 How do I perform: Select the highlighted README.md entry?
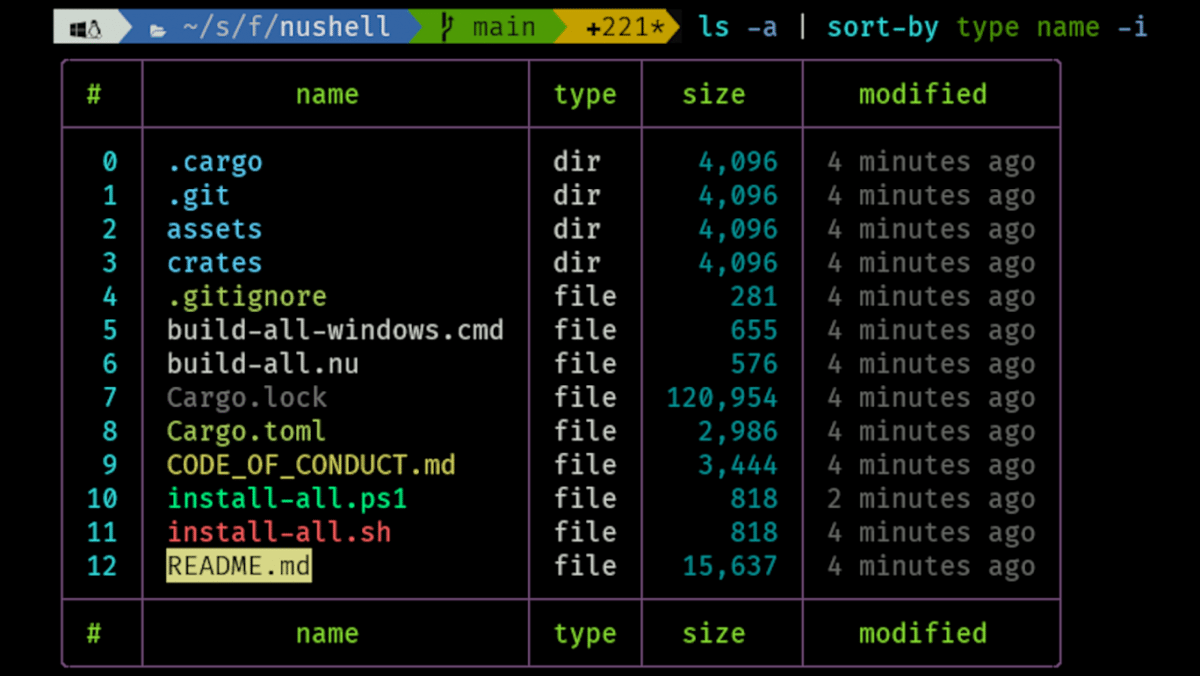coord(239,566)
